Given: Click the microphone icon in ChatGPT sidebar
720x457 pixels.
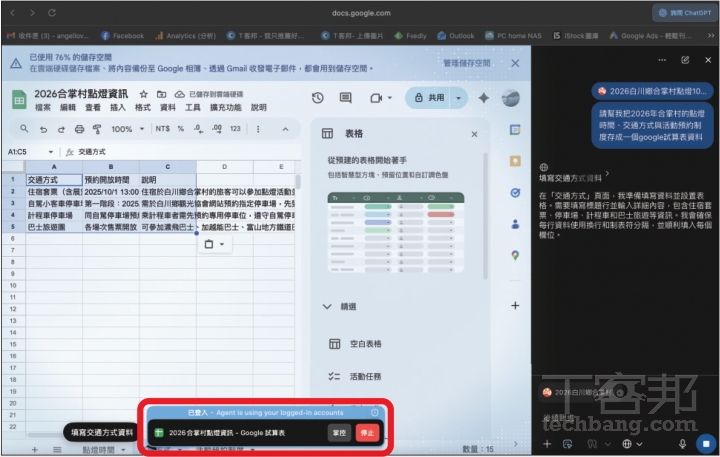Looking at the screenshot, I should click(682, 444).
